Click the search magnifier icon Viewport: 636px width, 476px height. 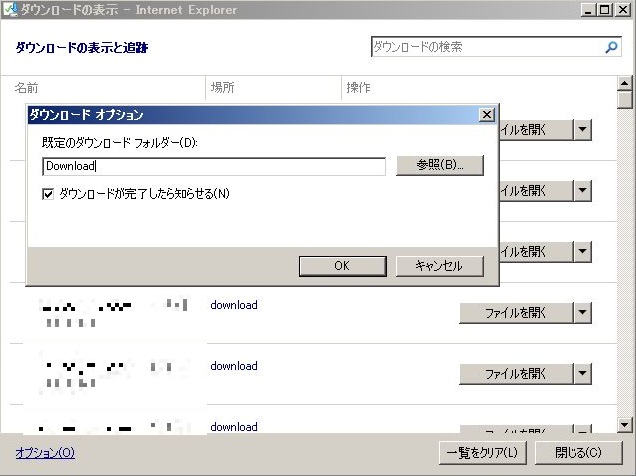click(611, 47)
